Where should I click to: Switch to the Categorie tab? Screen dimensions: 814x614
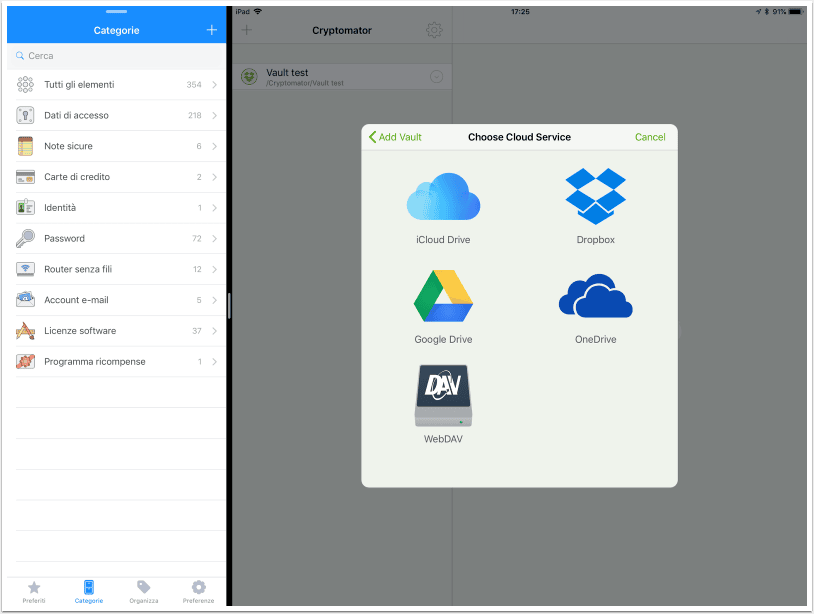(x=89, y=592)
